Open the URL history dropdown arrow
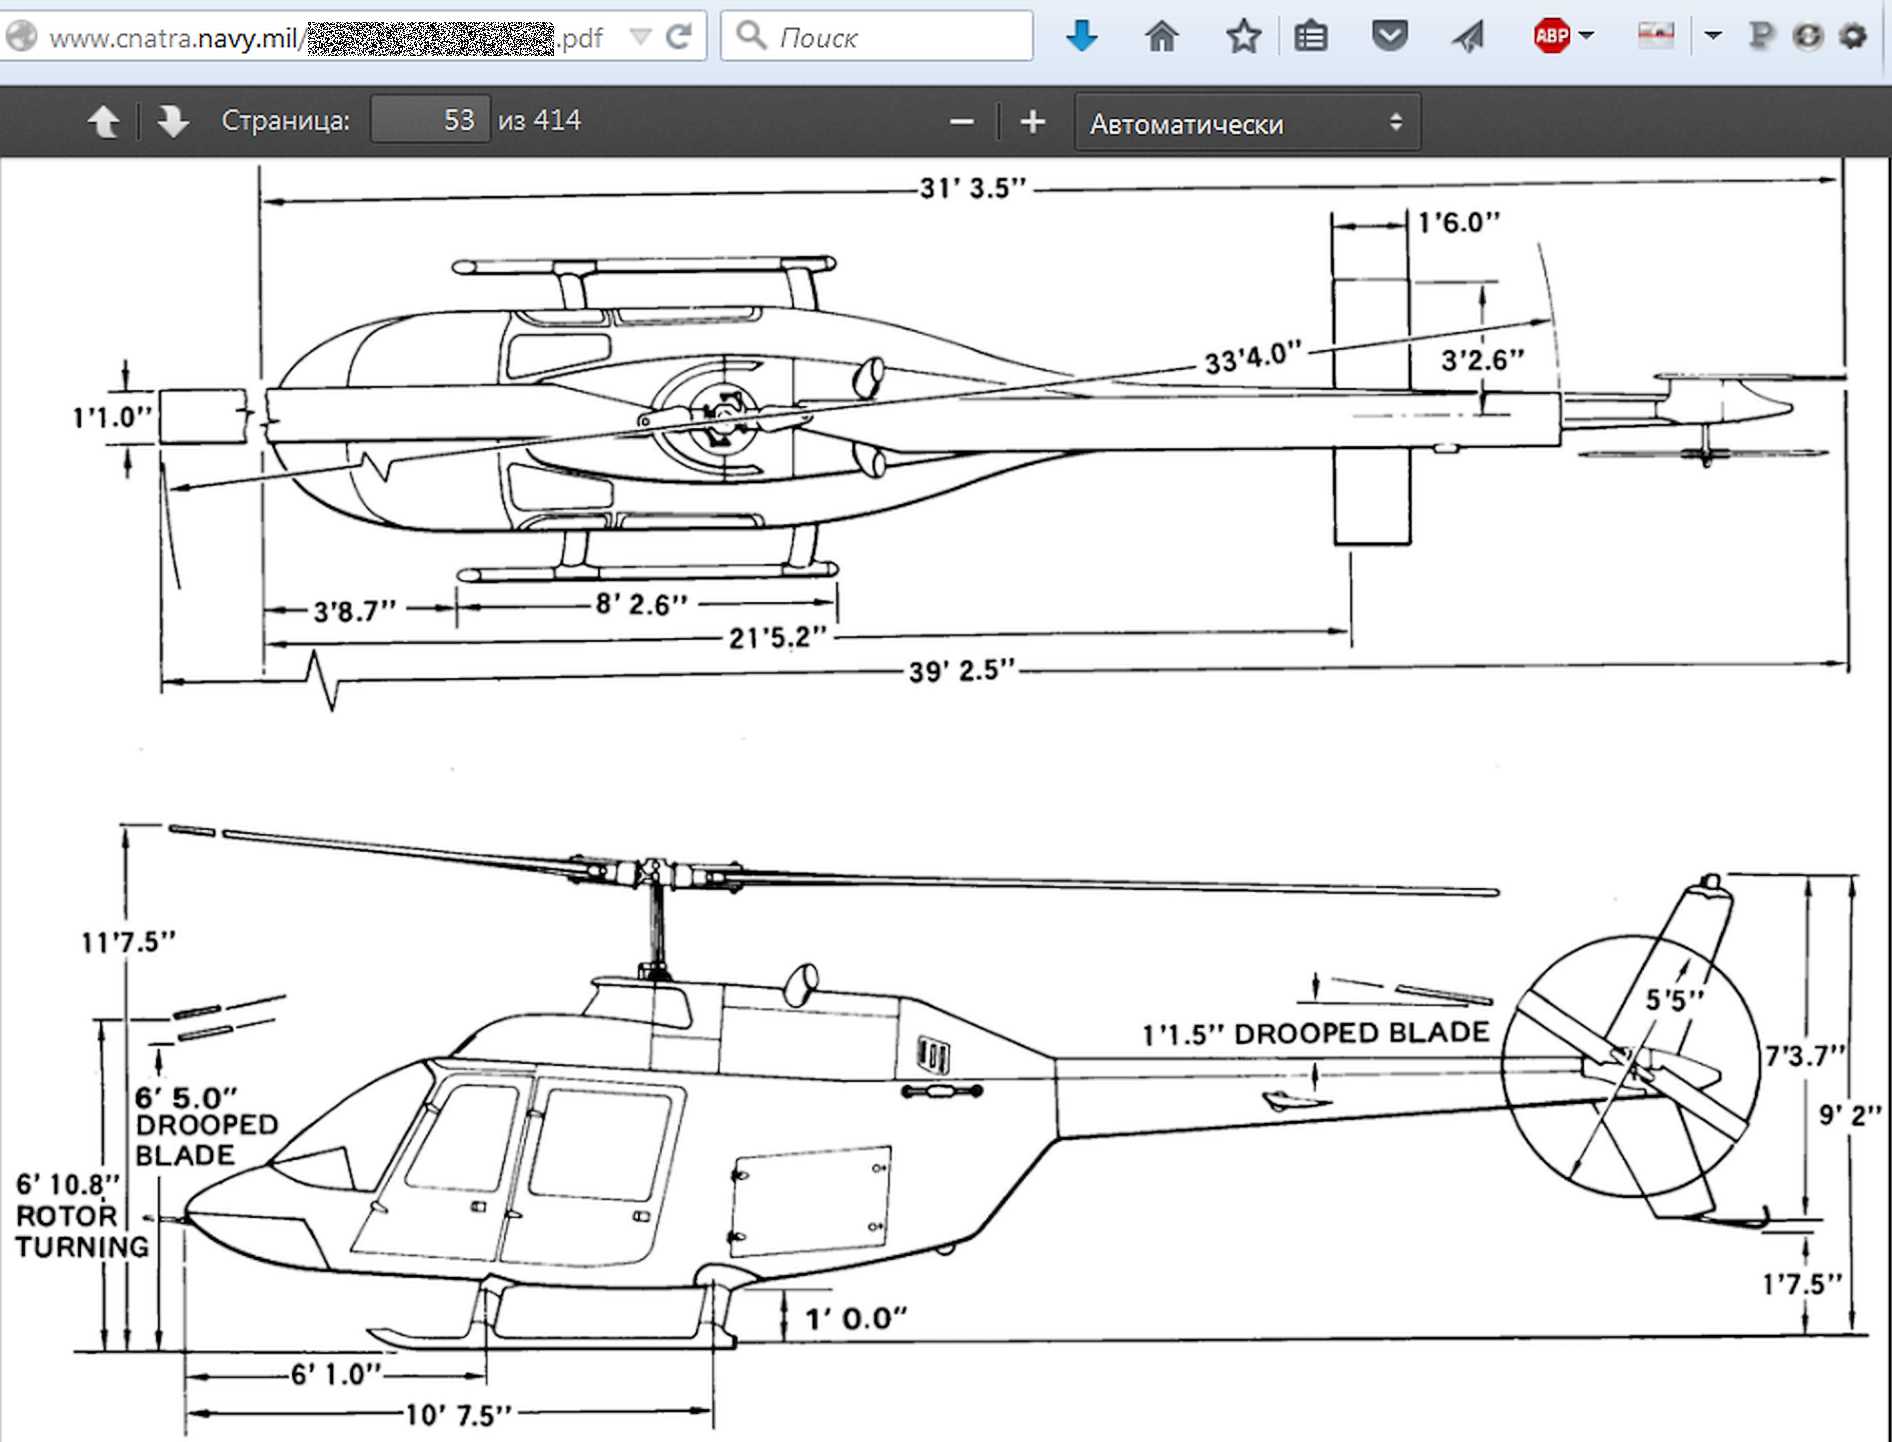Viewport: 1892px width, 1442px height. (640, 38)
